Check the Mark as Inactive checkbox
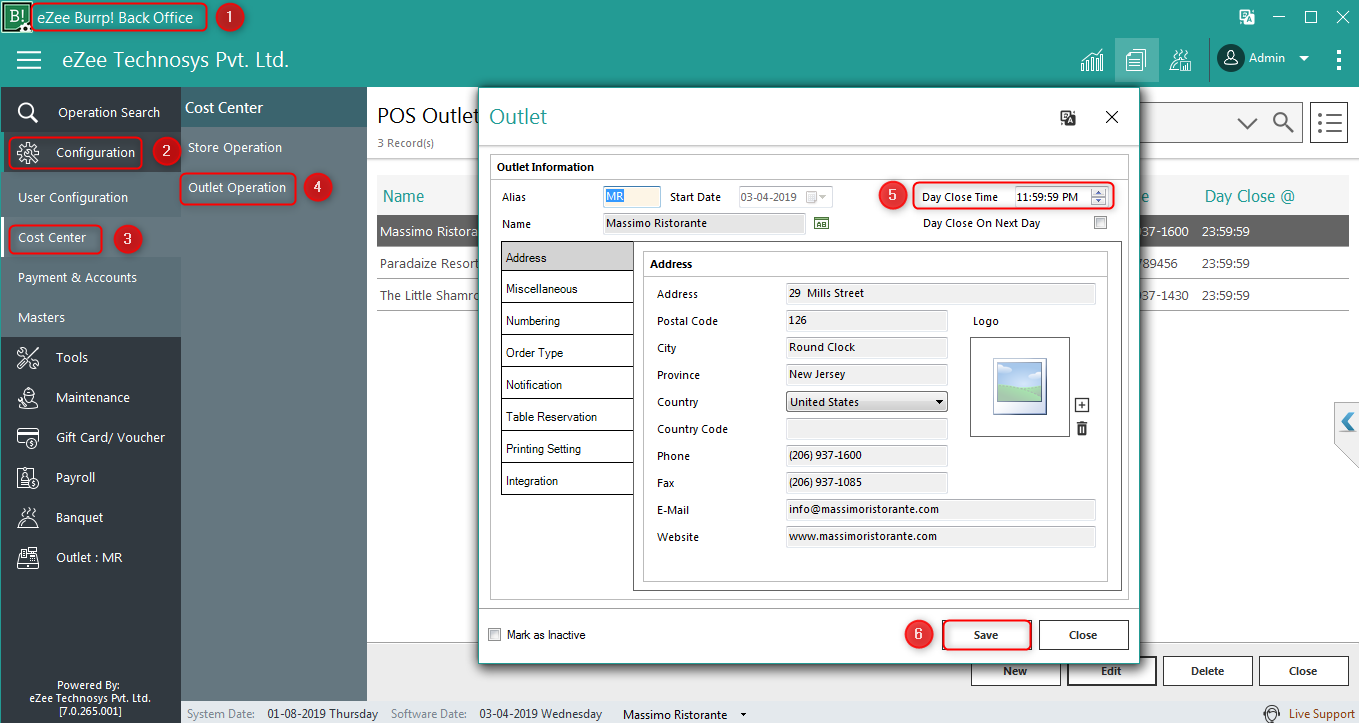This screenshot has width=1359, height=723. tap(494, 635)
